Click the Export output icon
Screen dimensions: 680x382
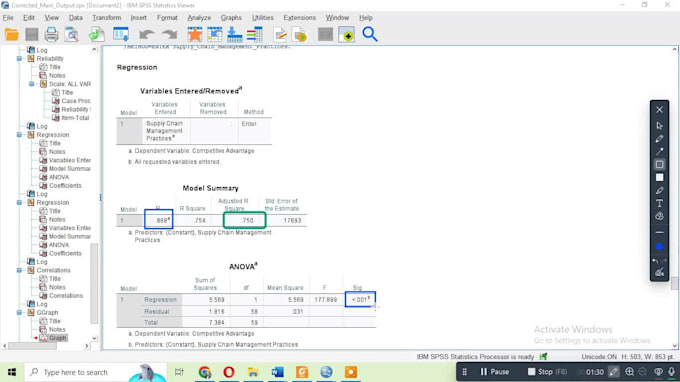[96, 34]
